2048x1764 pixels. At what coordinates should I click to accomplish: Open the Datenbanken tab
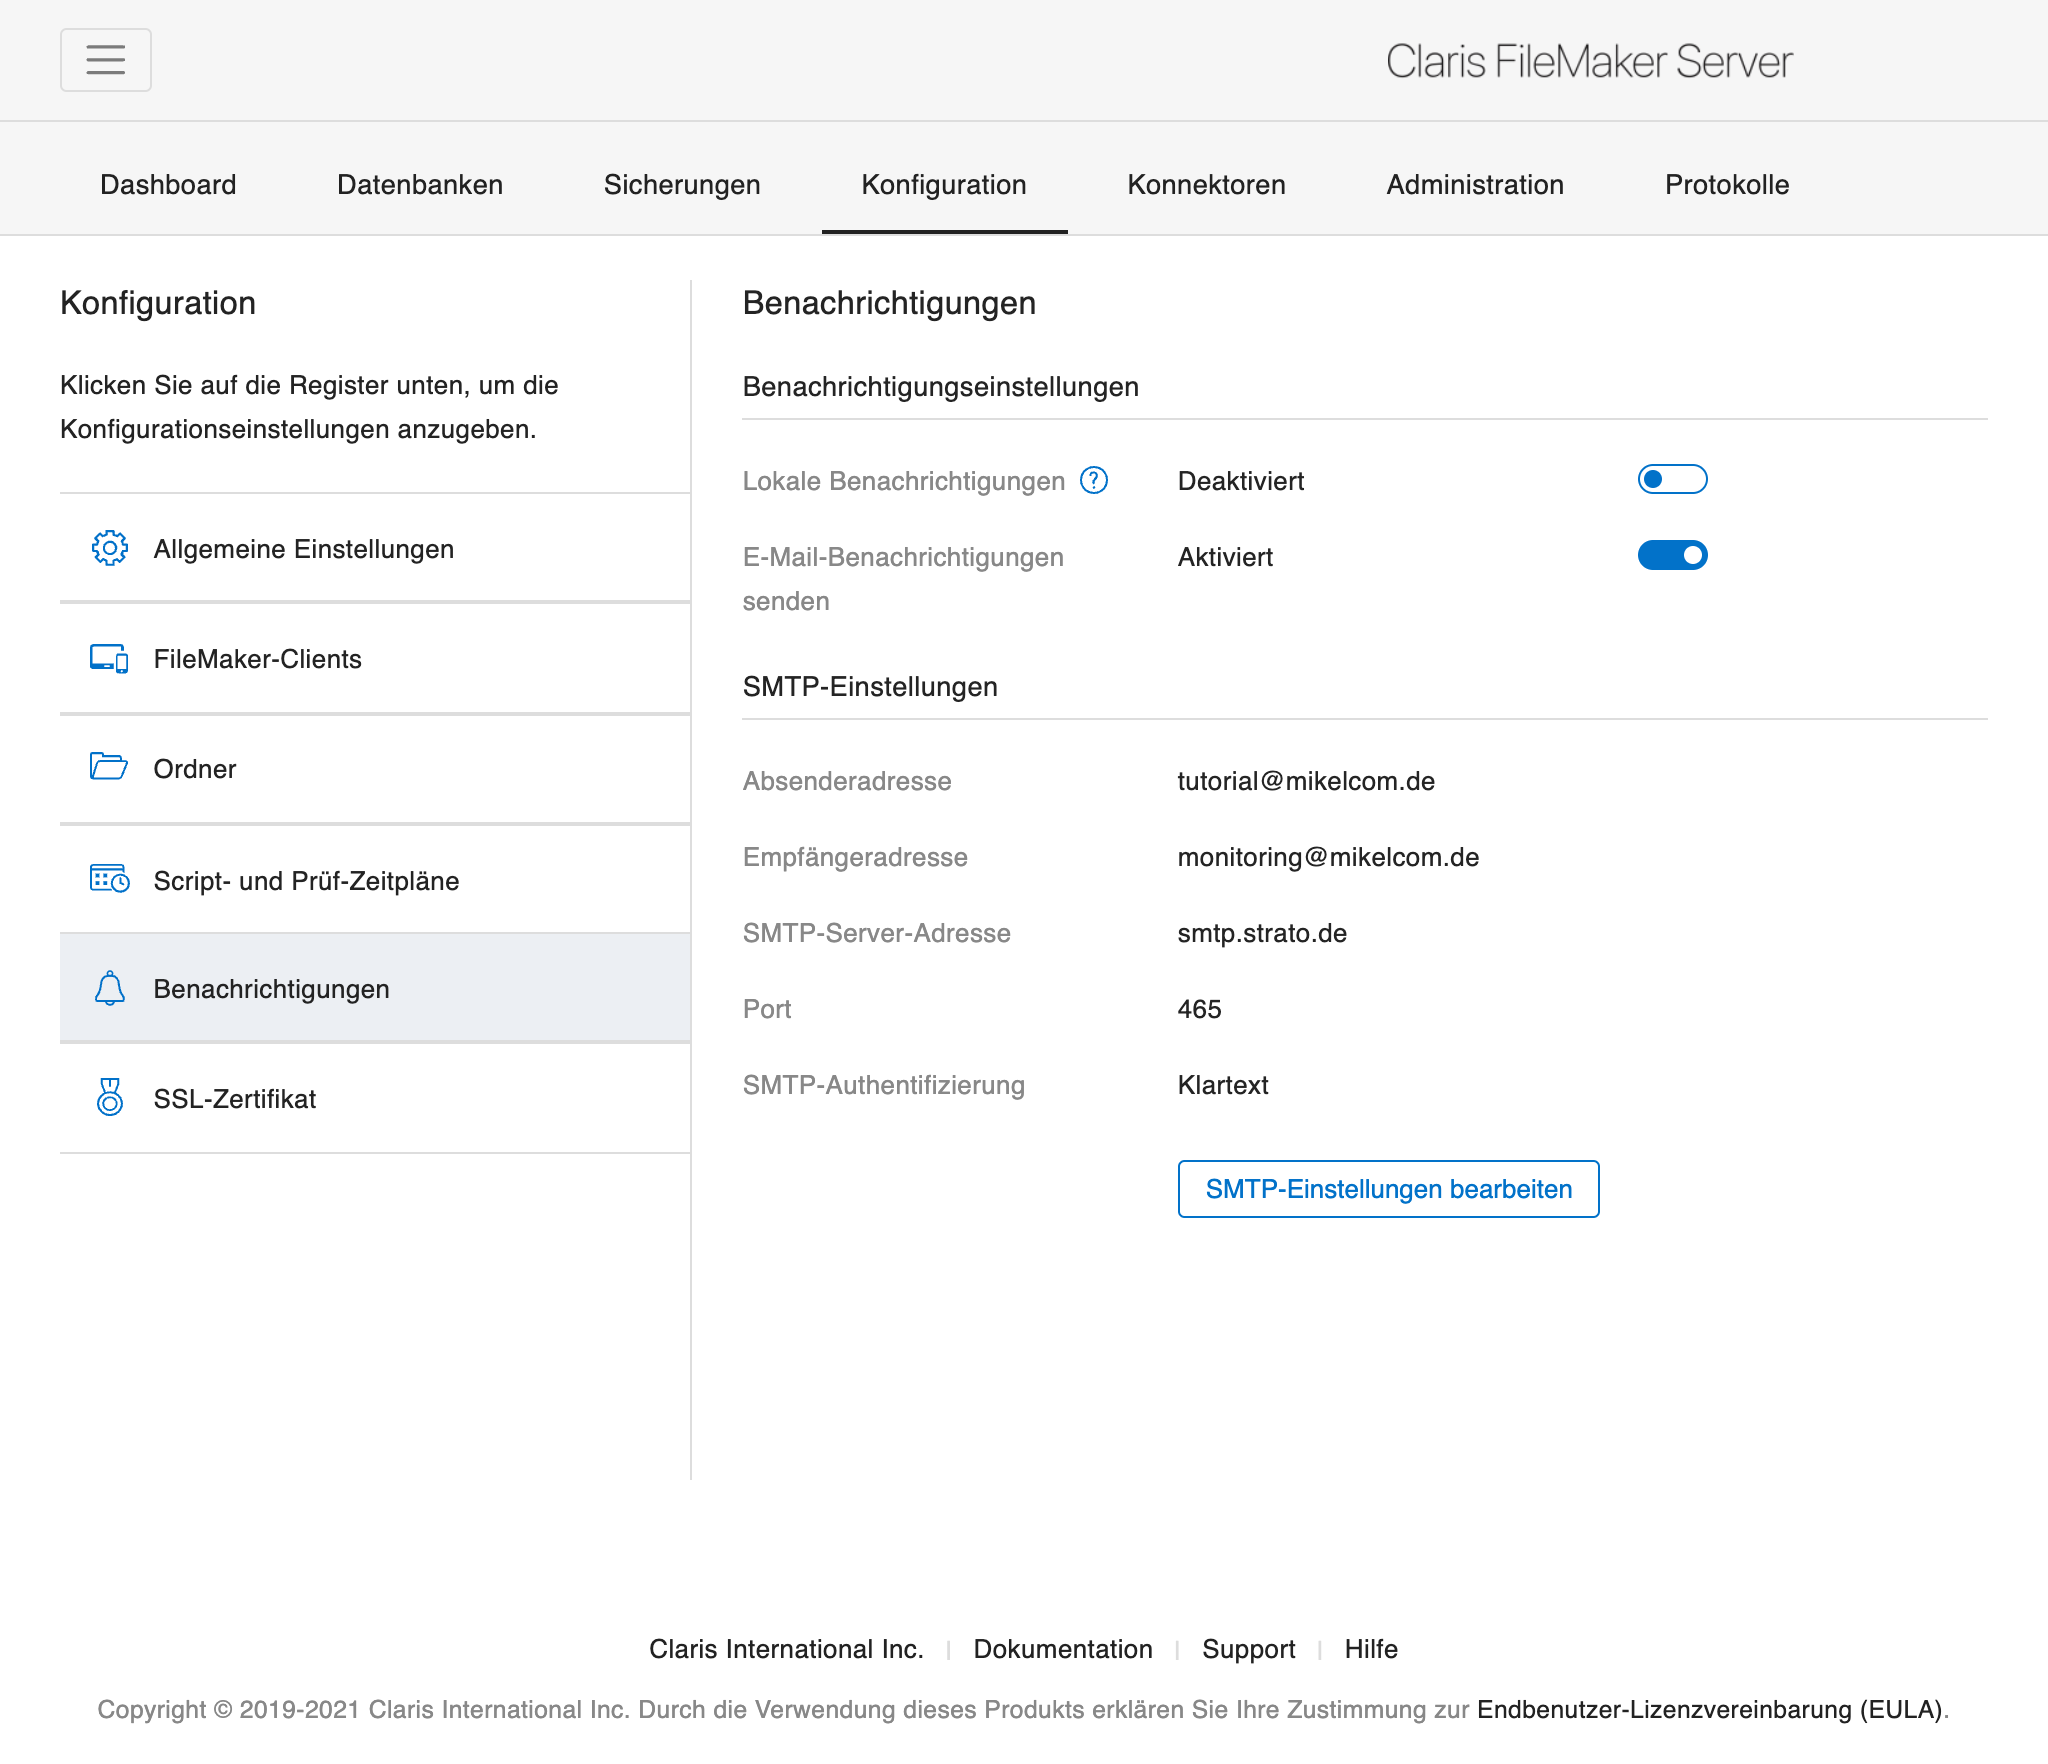420,185
